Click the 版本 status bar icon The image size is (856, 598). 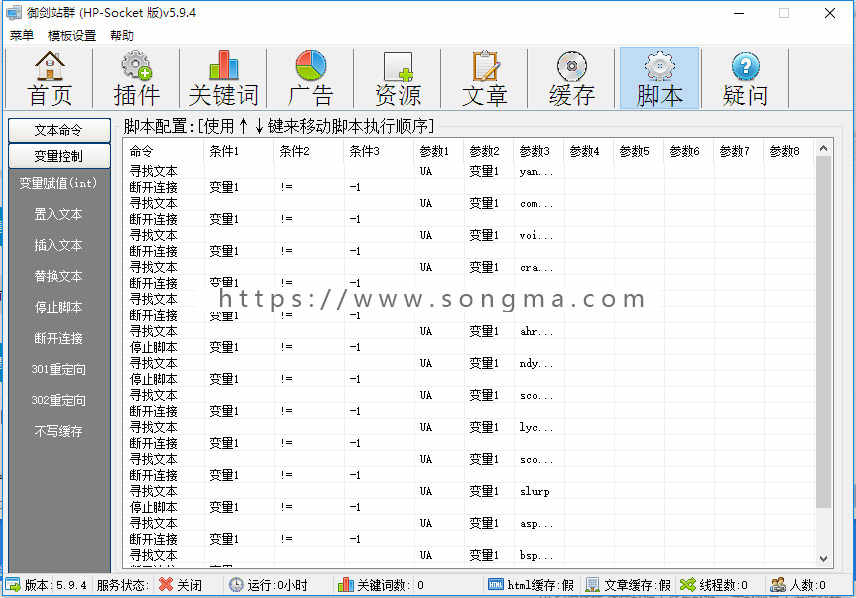point(13,585)
